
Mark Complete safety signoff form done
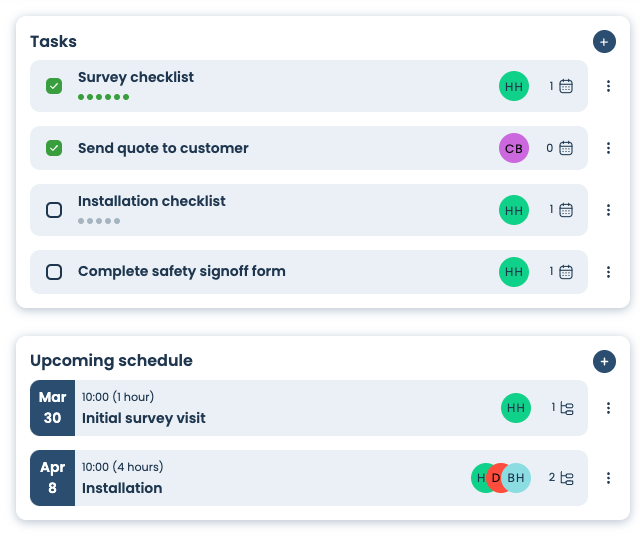click(54, 272)
